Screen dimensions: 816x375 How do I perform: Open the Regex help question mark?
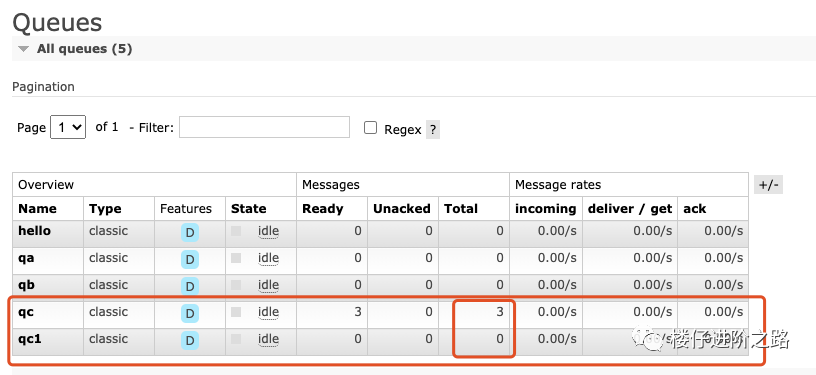(x=433, y=130)
